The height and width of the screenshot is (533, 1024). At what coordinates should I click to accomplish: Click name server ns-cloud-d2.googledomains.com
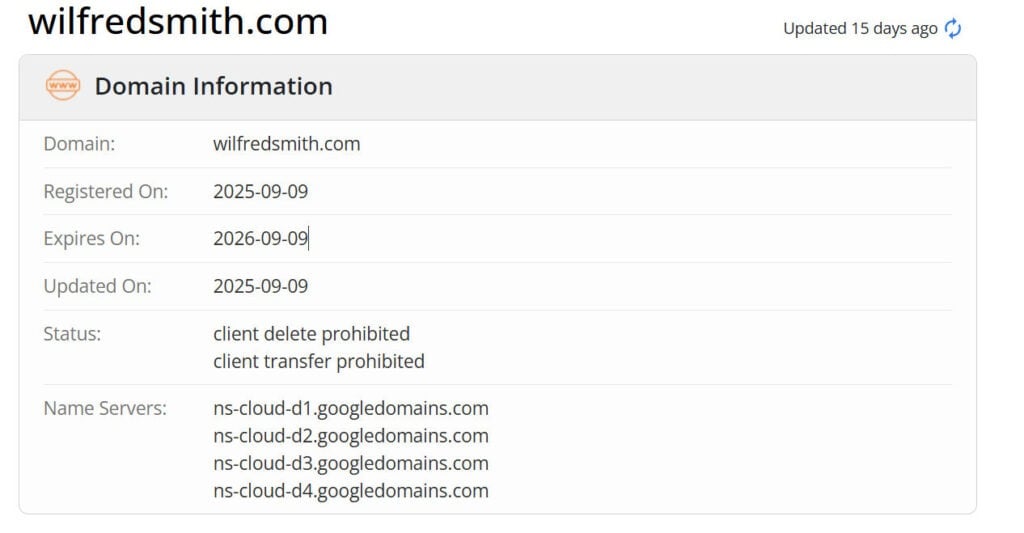[x=350, y=436]
